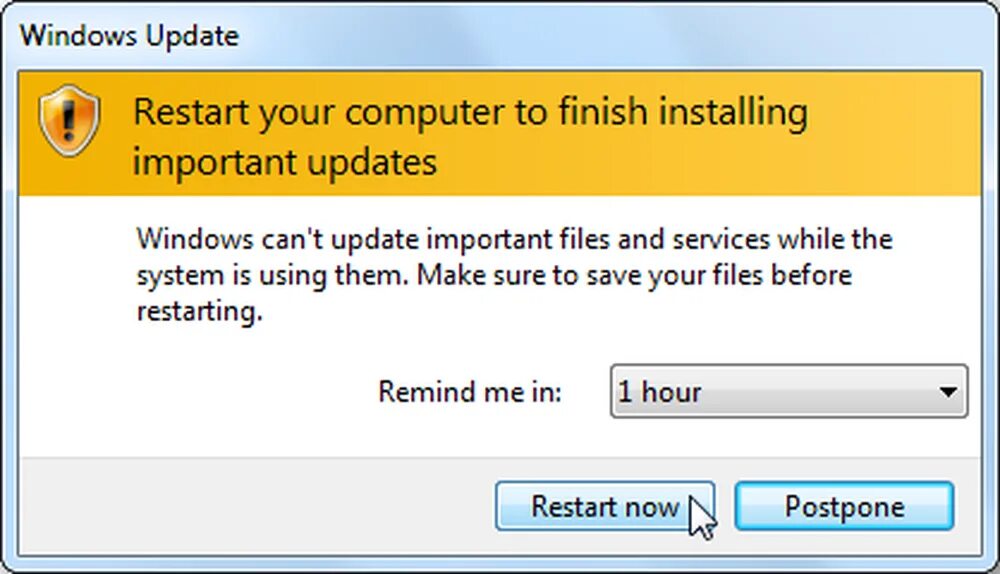Click the 'Windows can't update important files' sentence

point(514,240)
